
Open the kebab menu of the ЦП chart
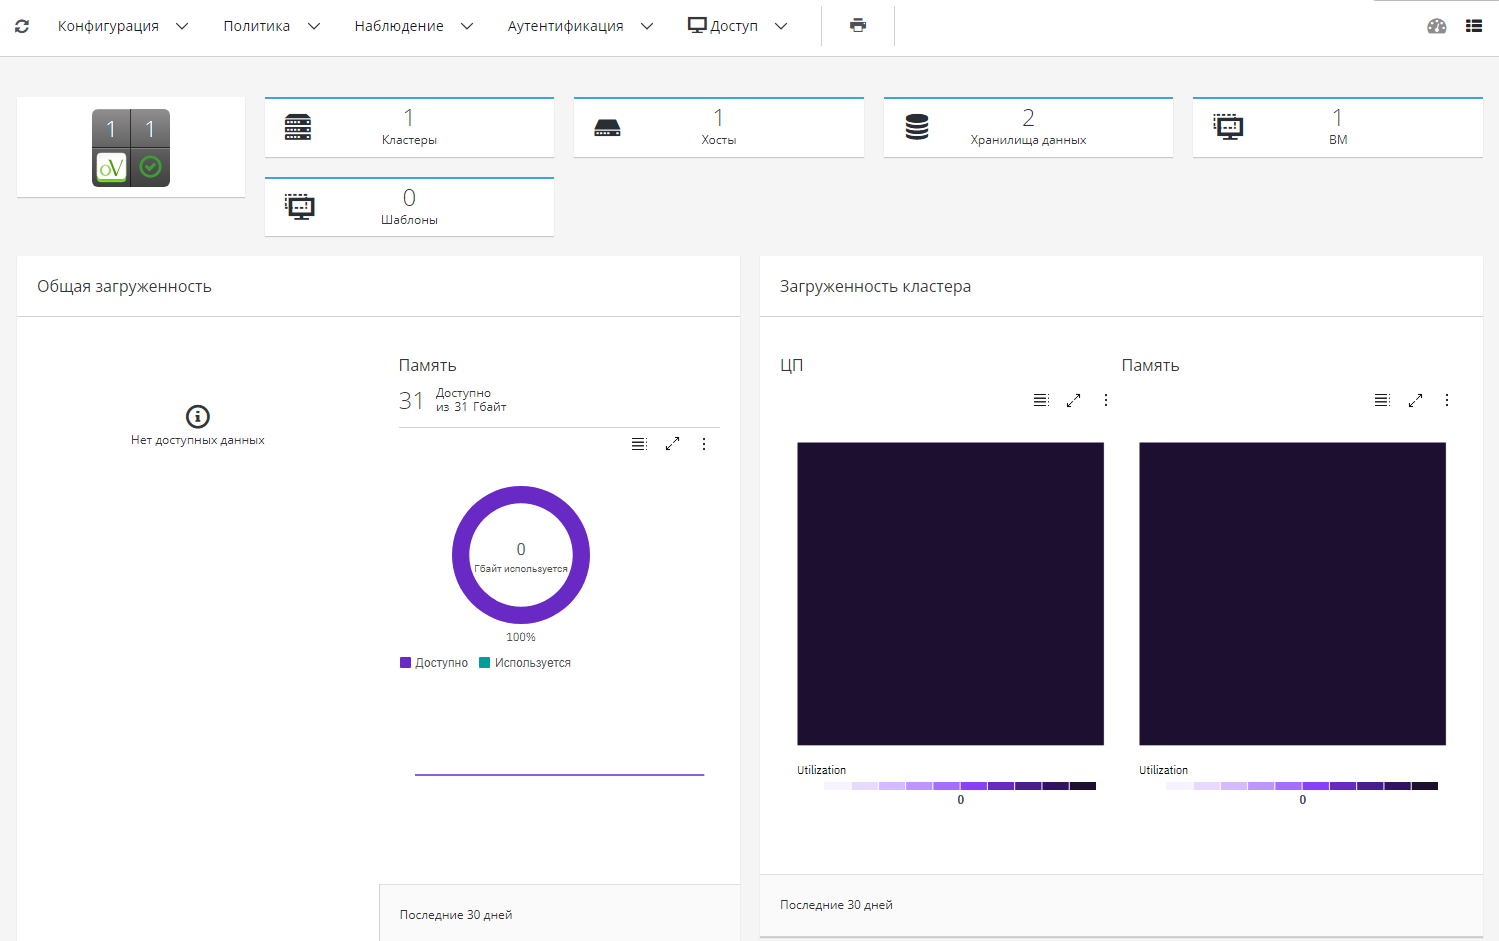coord(1105,400)
